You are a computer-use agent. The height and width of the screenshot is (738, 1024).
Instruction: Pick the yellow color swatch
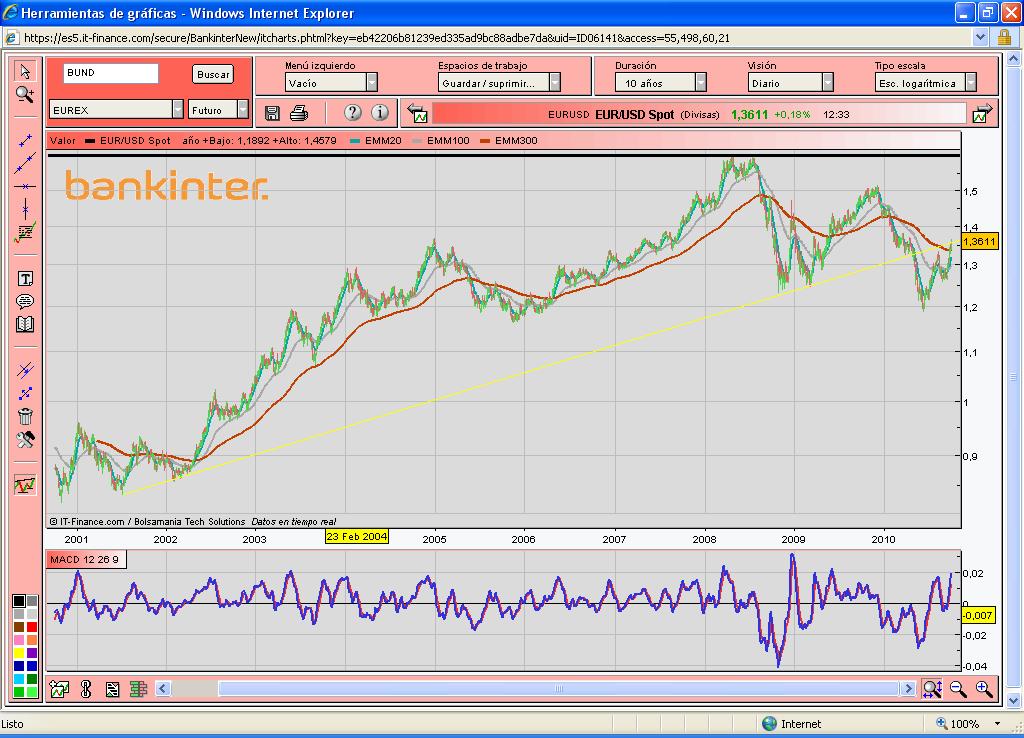(19, 653)
